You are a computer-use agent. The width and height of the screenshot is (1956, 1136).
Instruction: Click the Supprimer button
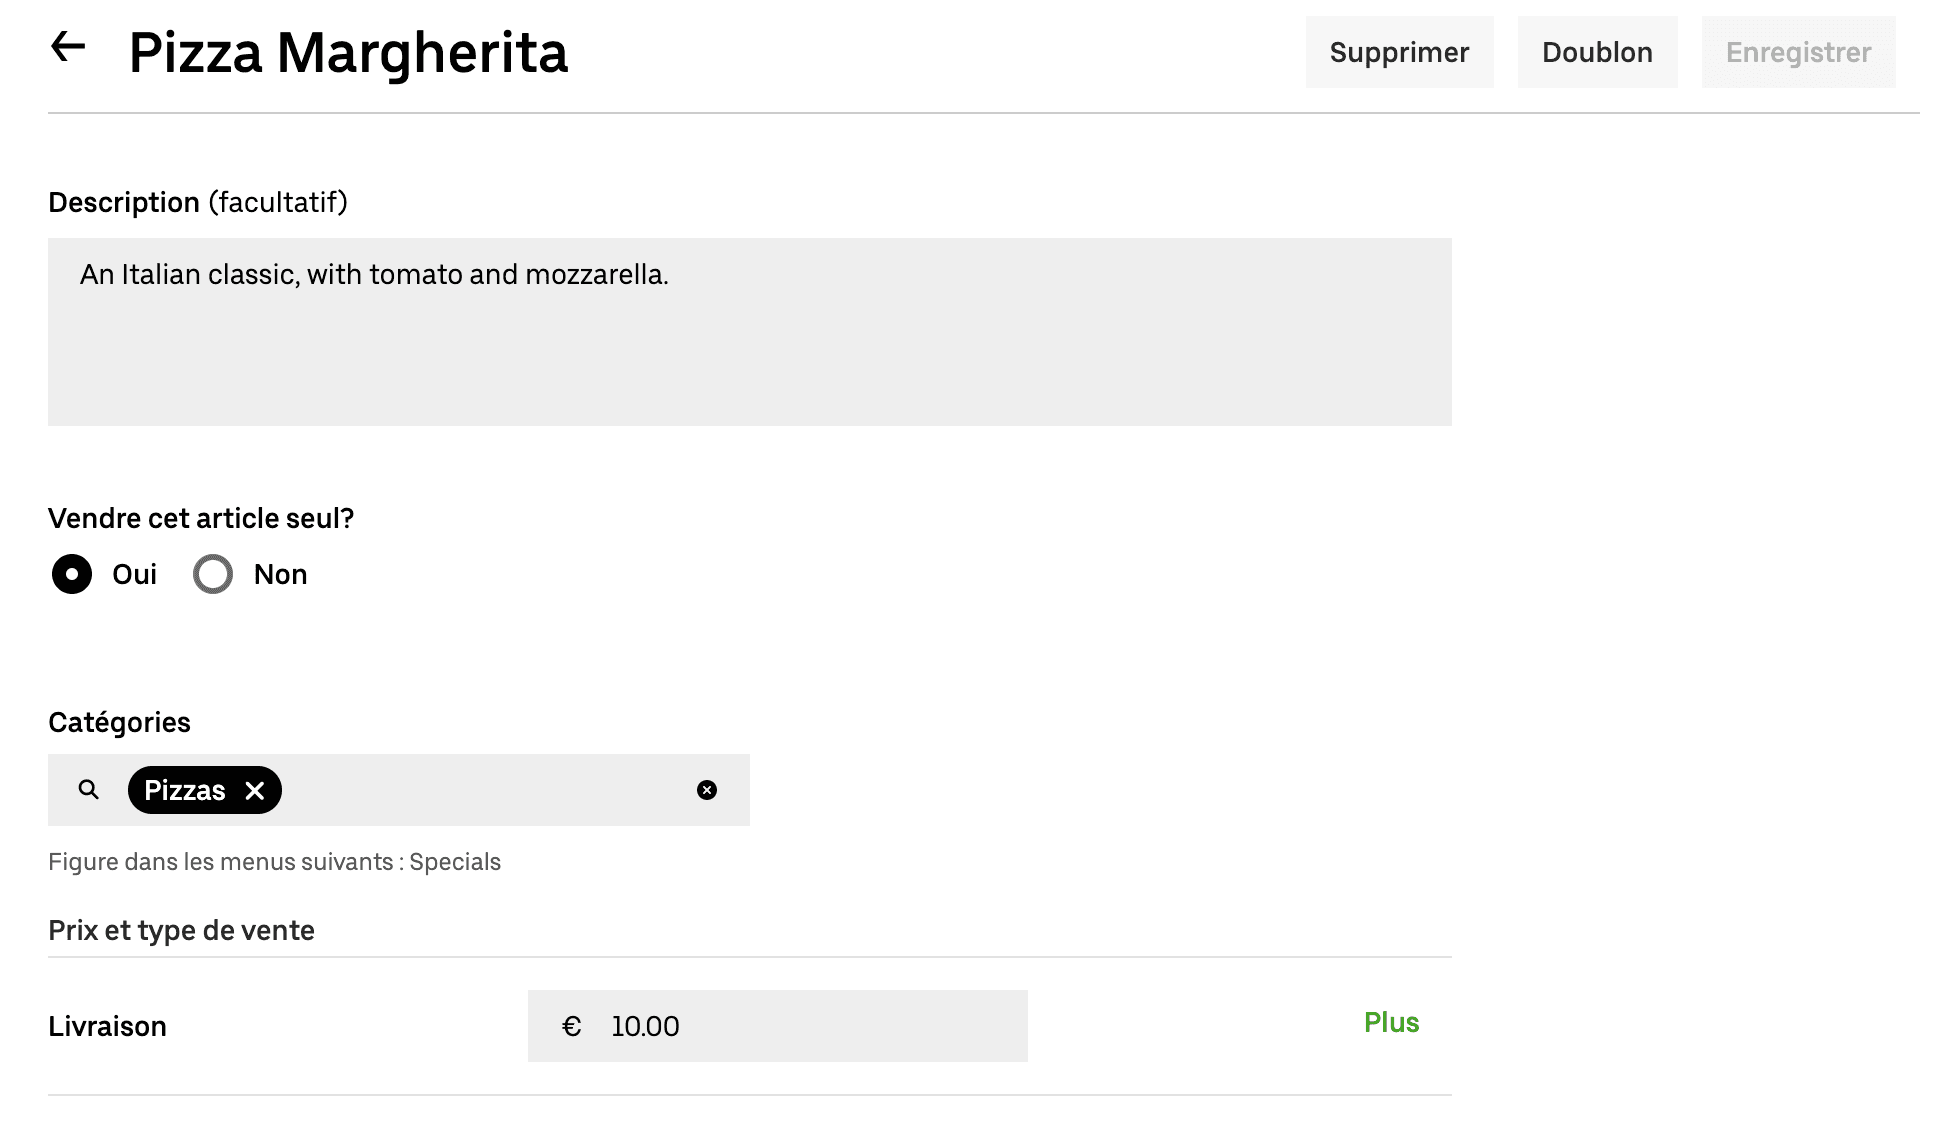pyautogui.click(x=1399, y=52)
